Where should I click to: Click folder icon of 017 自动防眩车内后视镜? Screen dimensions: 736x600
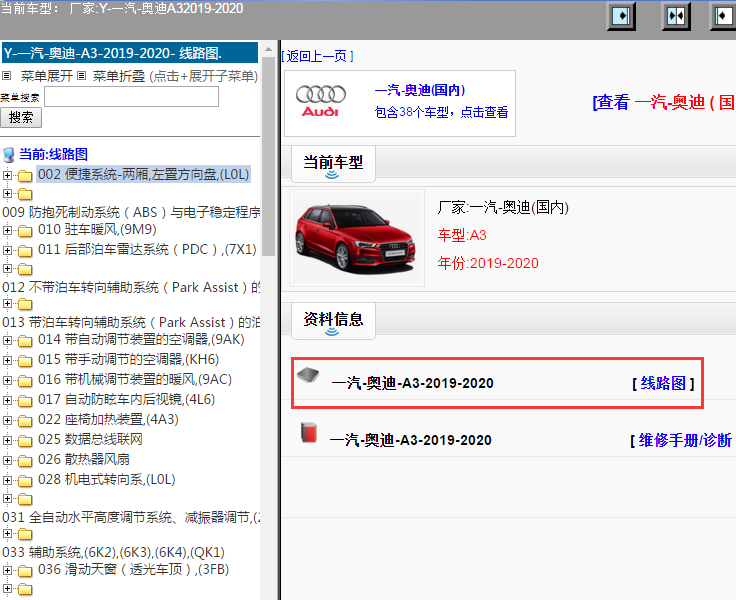25,400
